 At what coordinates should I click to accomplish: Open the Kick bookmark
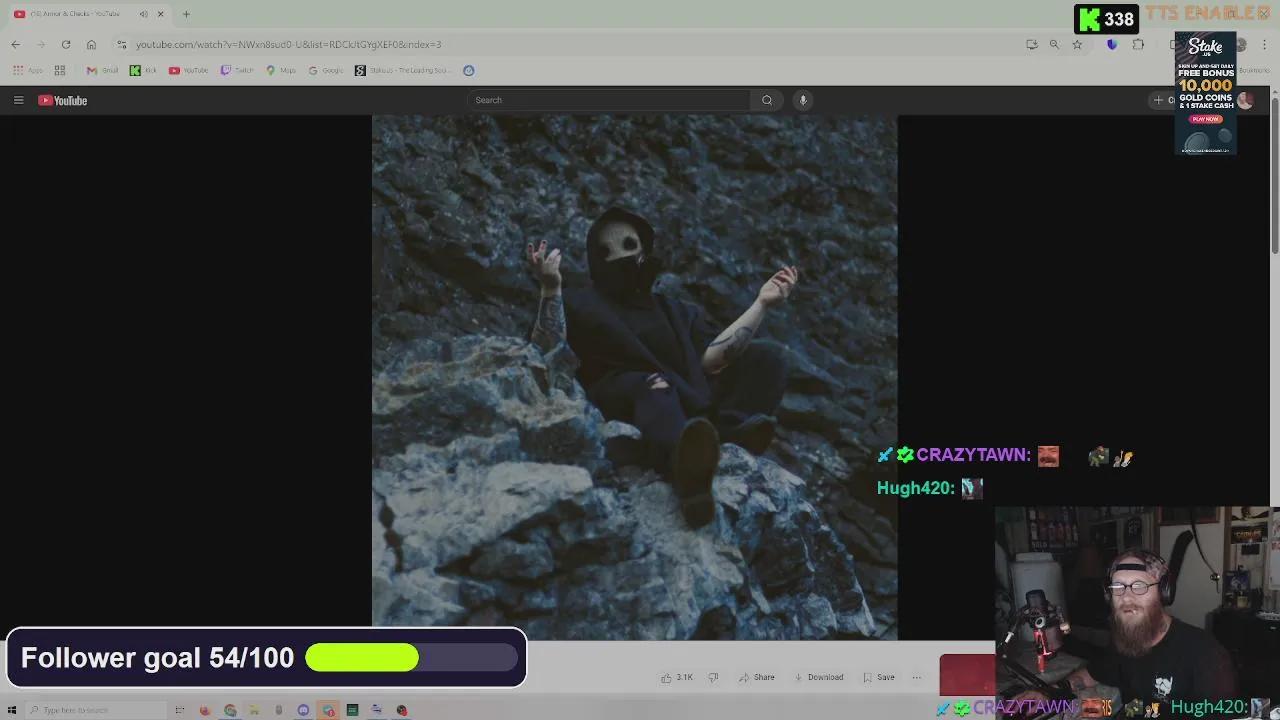tap(143, 70)
